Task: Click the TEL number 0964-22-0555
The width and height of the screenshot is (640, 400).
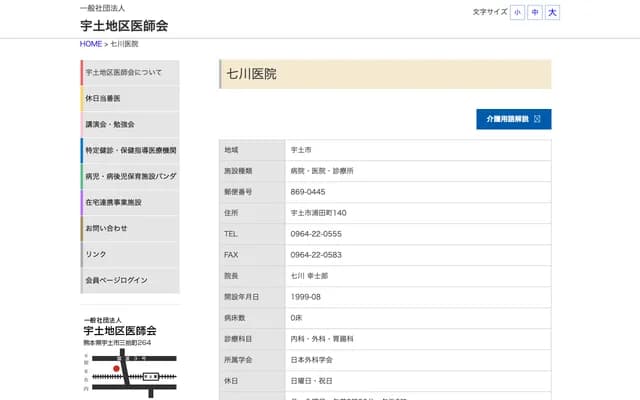Action: 316,233
